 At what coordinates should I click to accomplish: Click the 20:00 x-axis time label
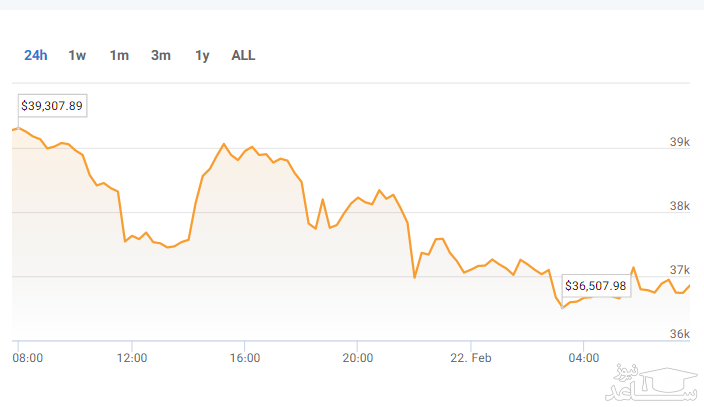(x=358, y=357)
